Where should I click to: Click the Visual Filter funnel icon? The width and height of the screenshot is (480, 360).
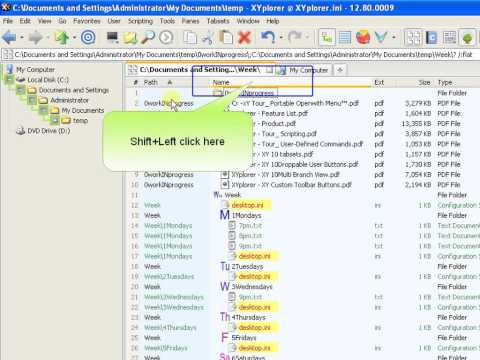pyautogui.click(x=381, y=37)
